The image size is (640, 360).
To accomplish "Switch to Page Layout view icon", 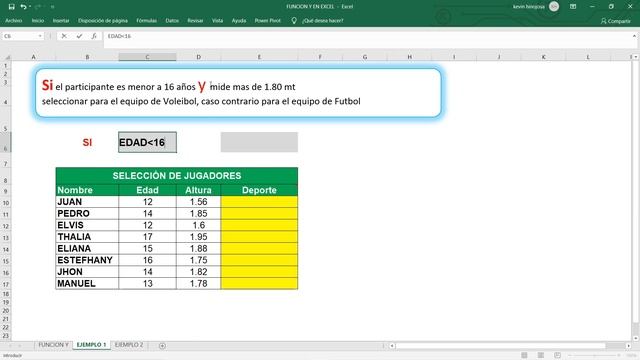I will pos(541,355).
